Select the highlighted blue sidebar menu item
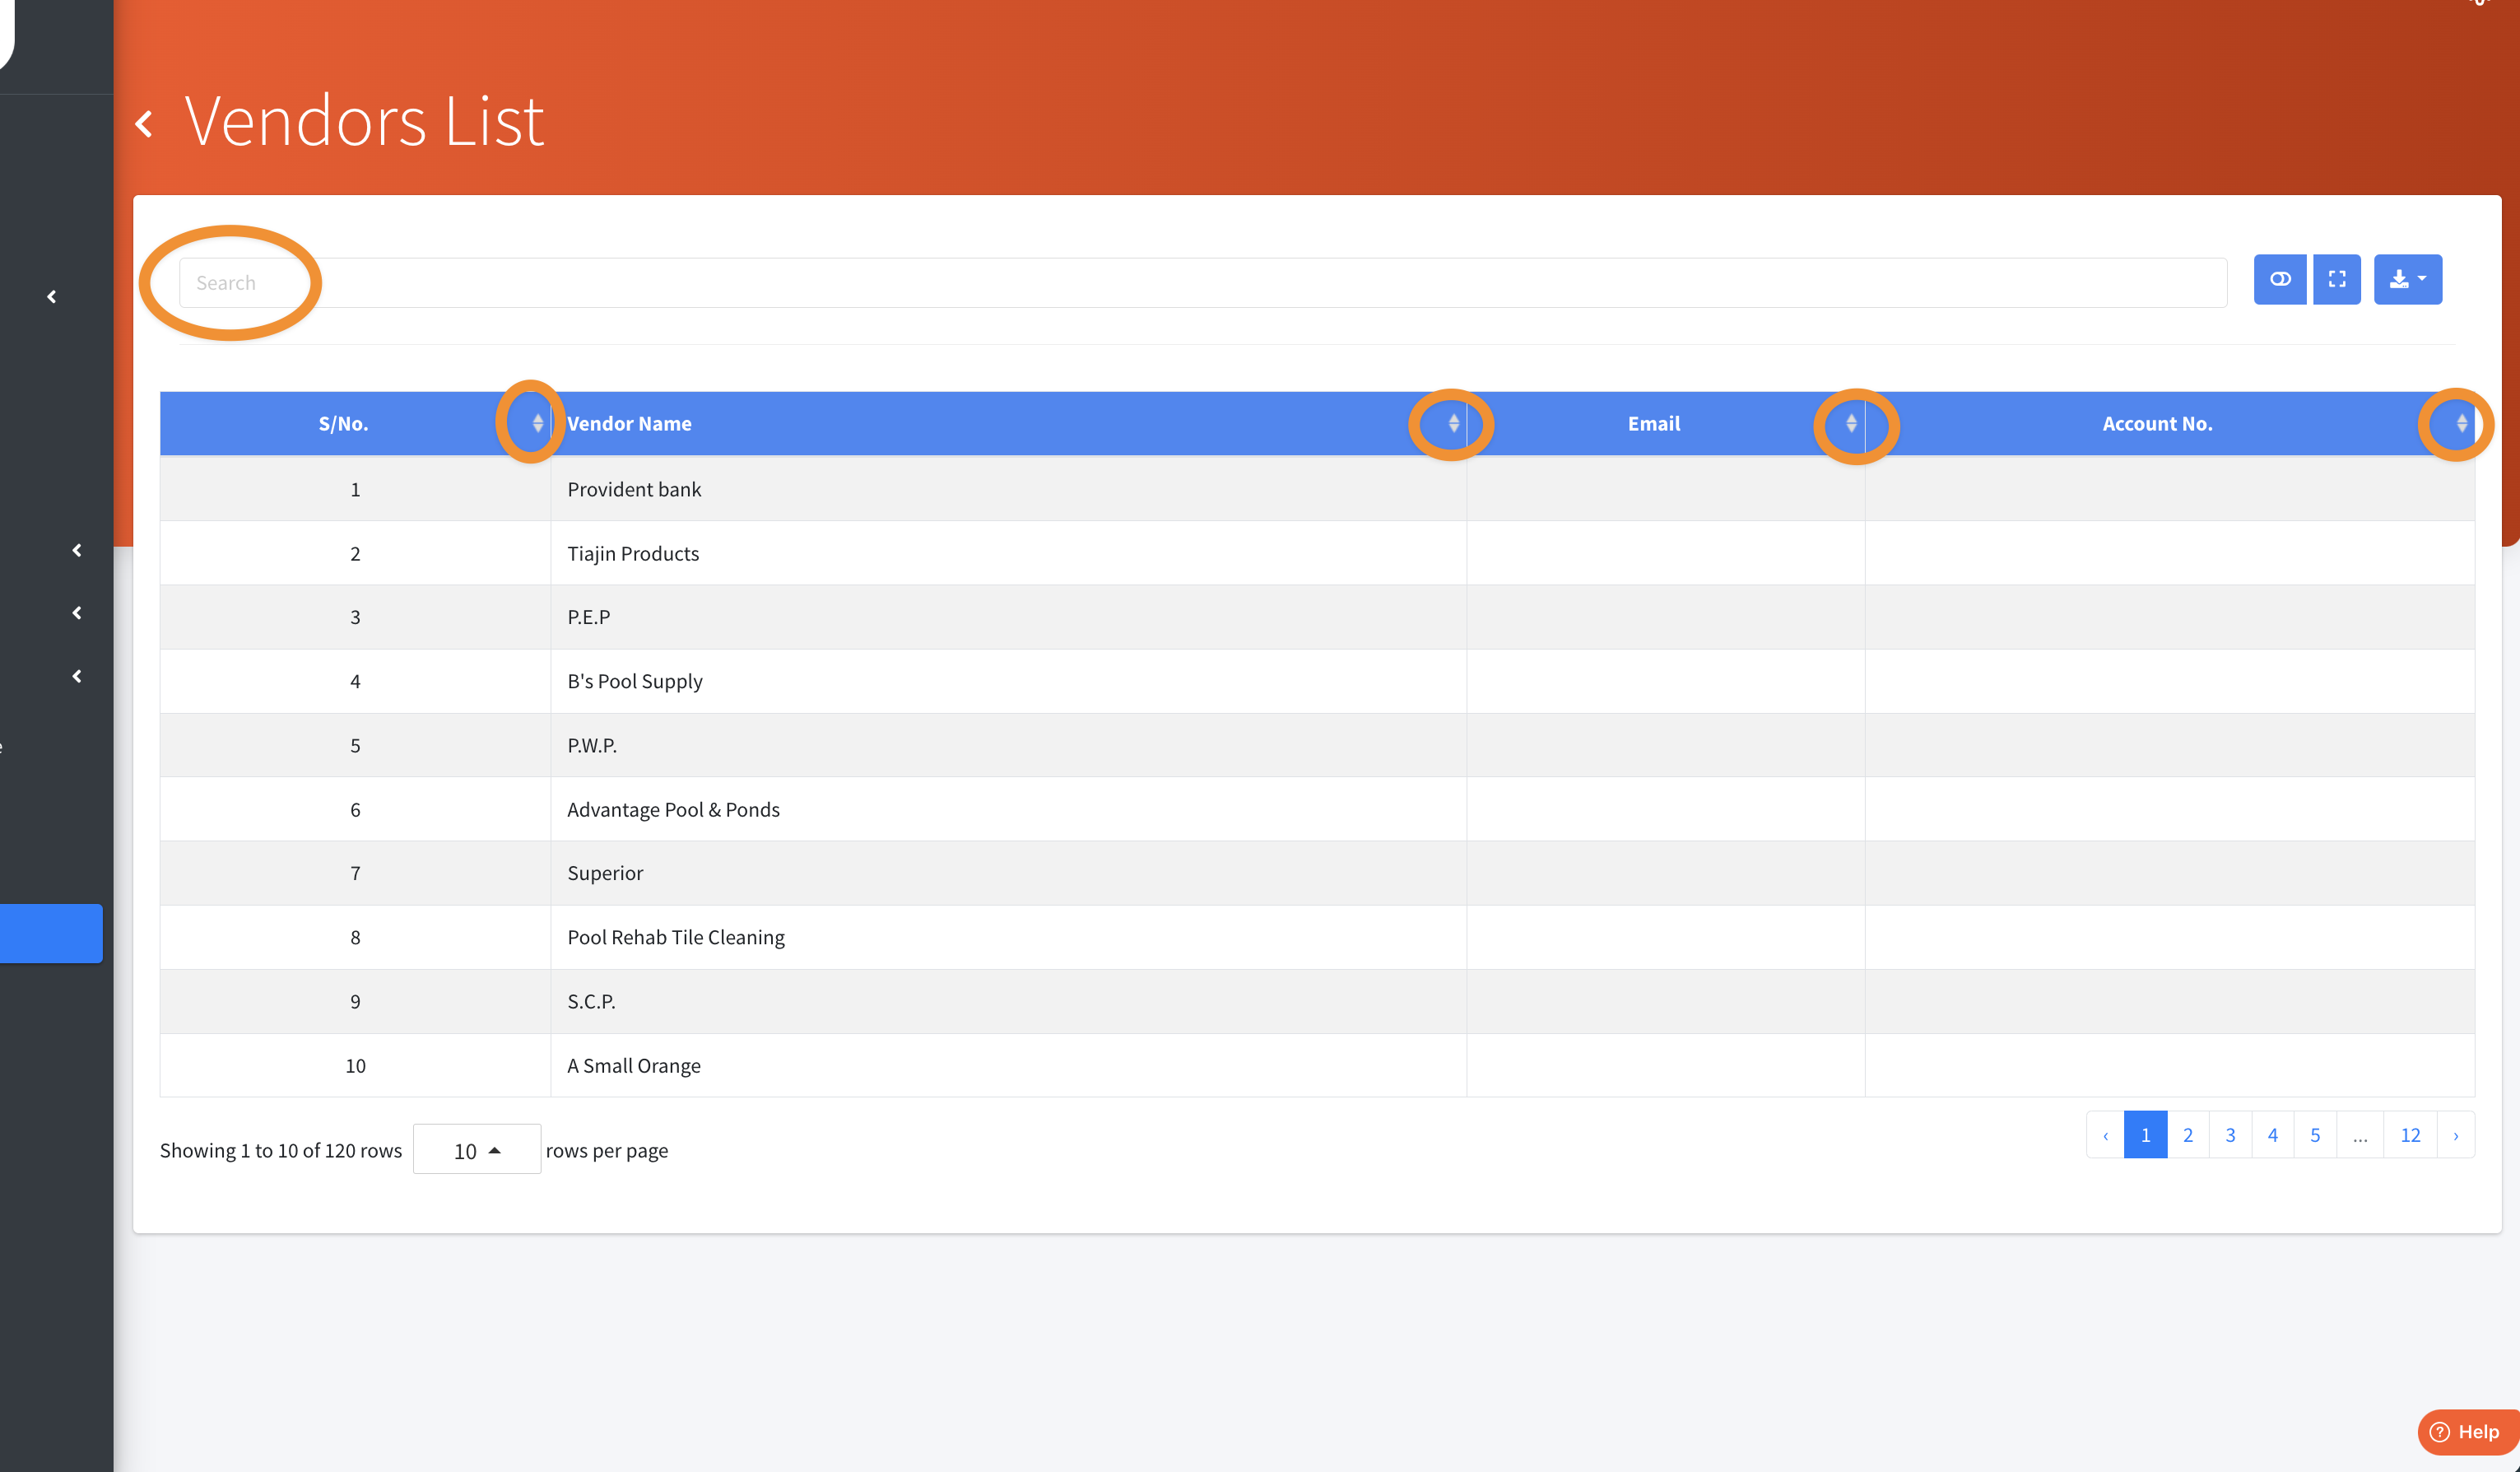This screenshot has width=2520, height=1472. pyautogui.click(x=50, y=933)
